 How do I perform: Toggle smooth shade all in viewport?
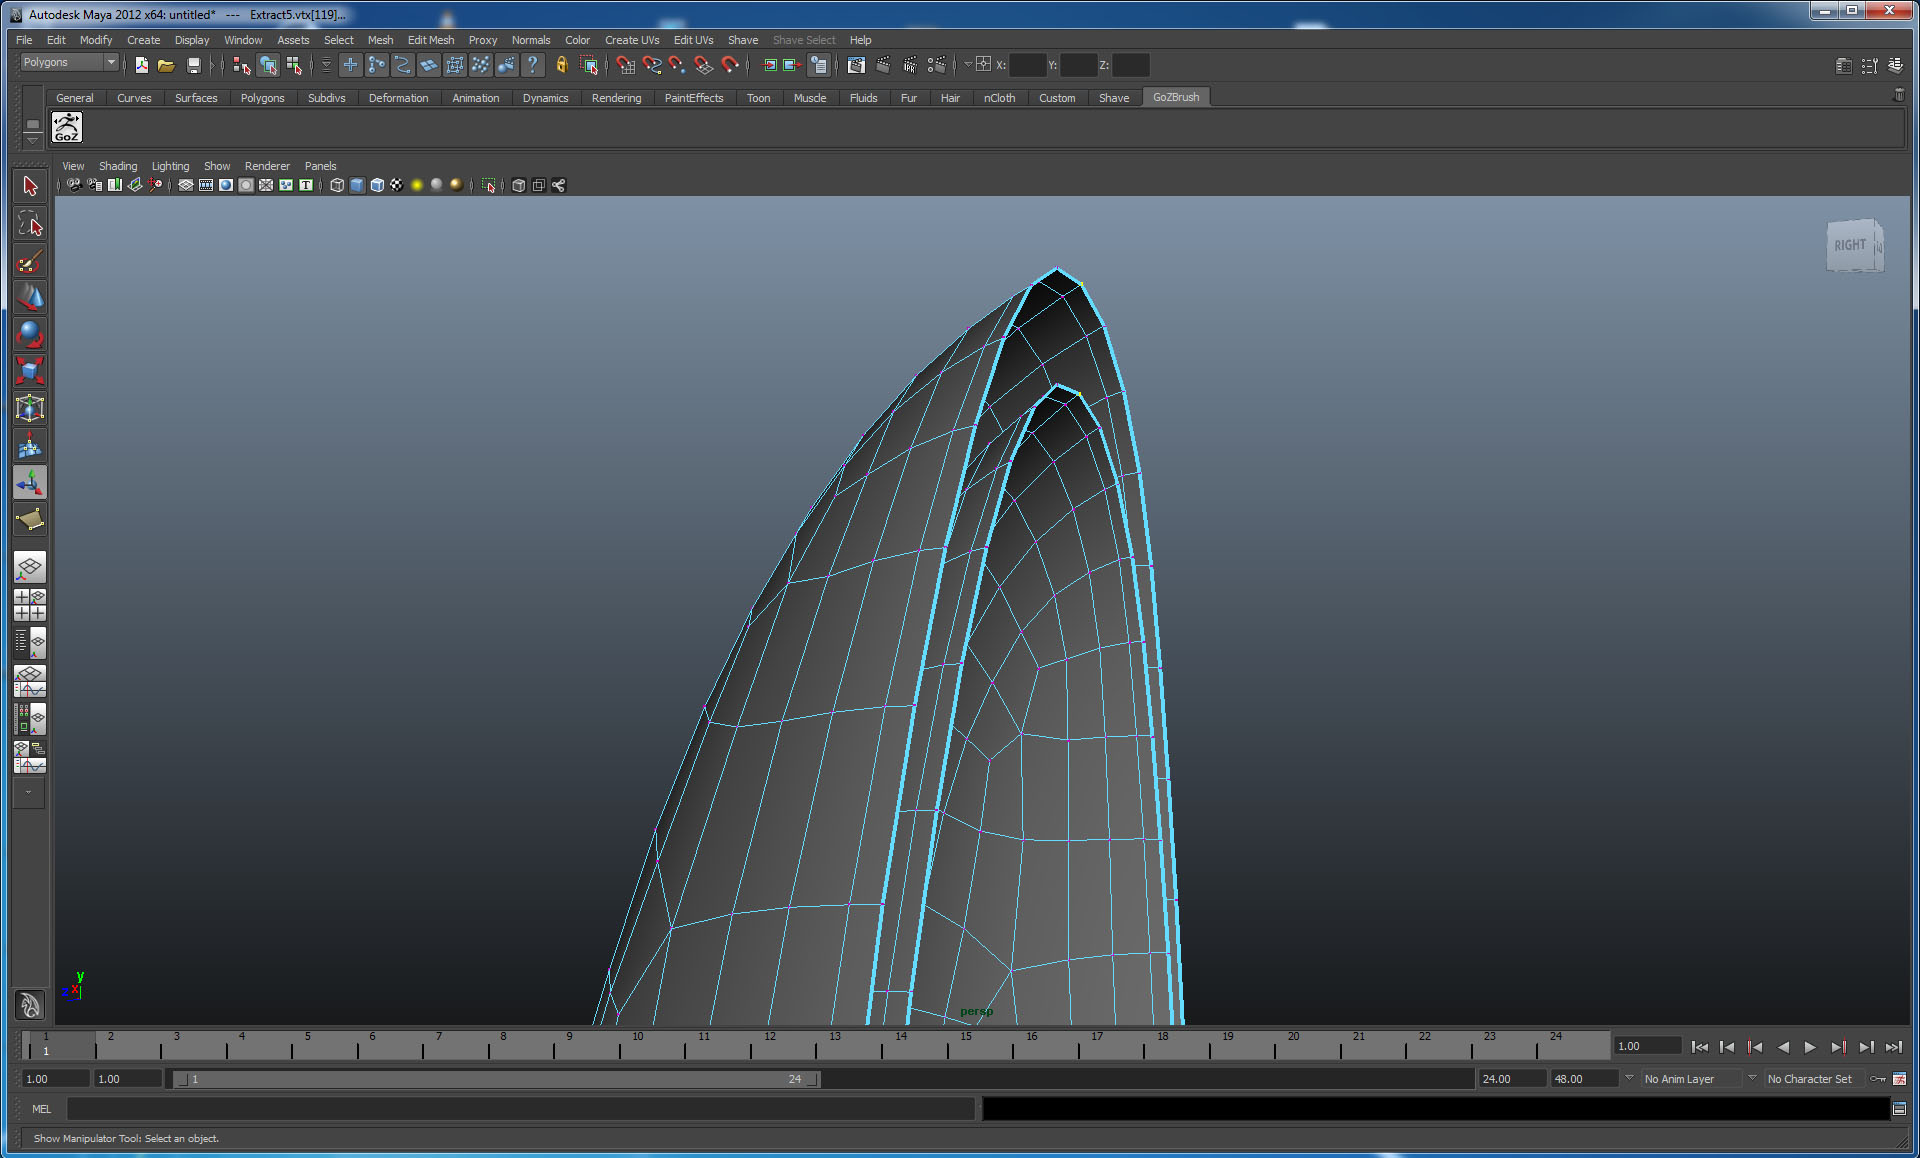tap(357, 185)
